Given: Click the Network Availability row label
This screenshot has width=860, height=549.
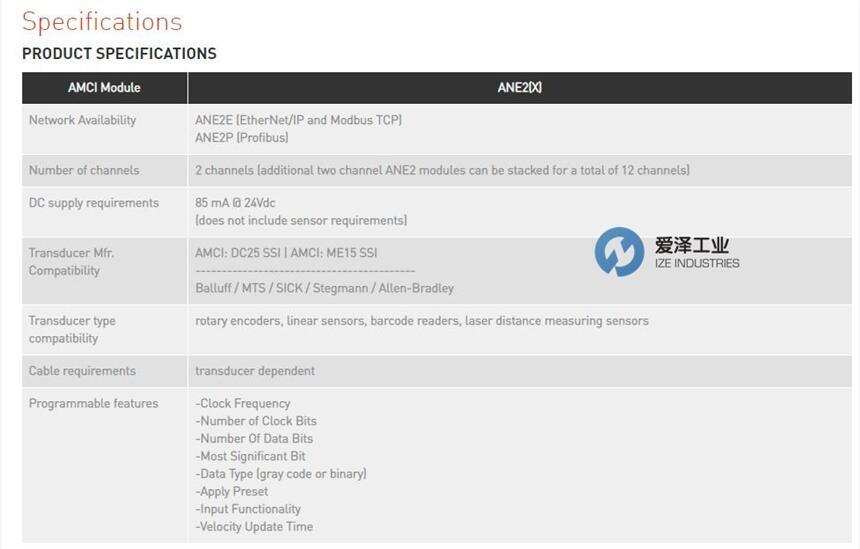Looking at the screenshot, I should tap(82, 120).
